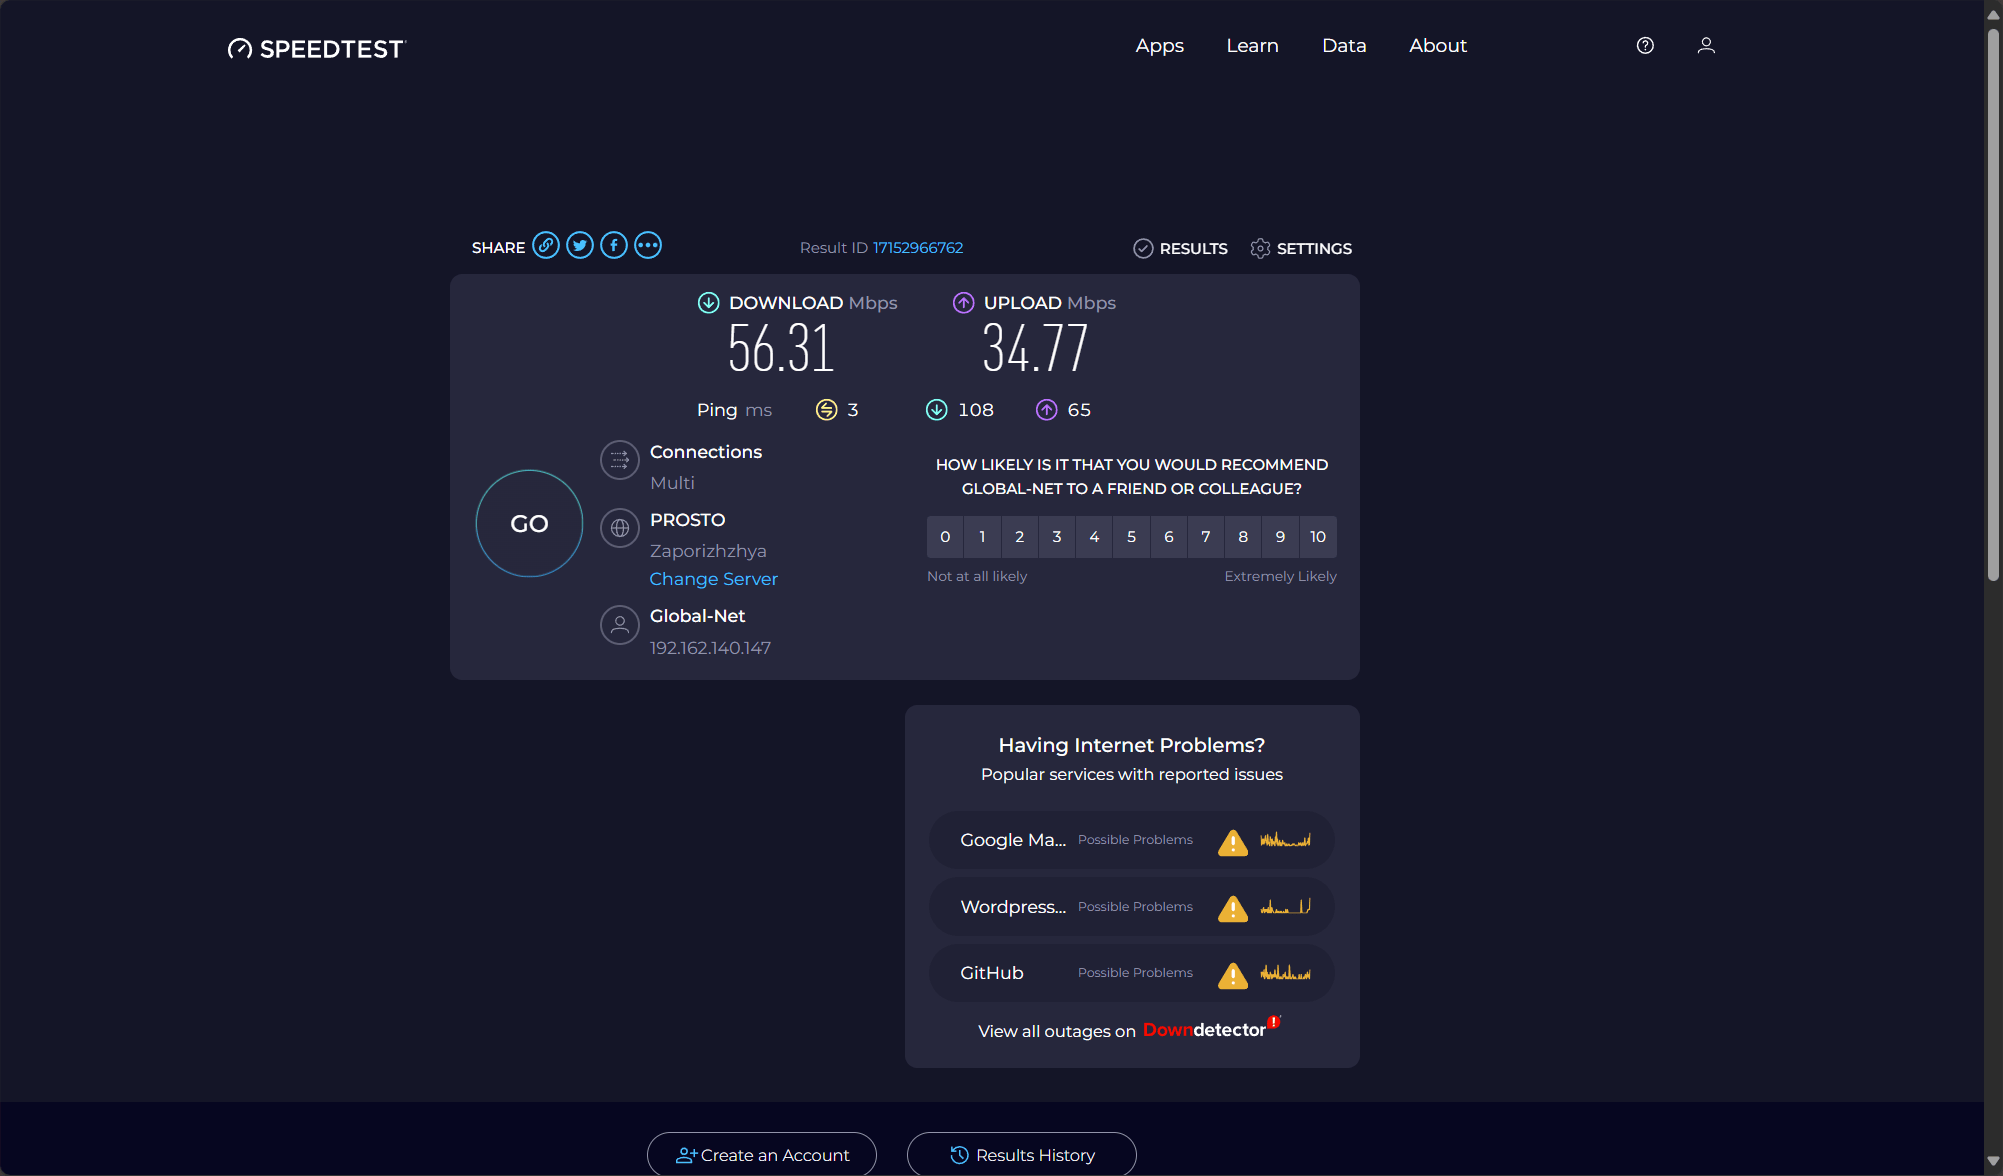Click the idle ping latency icon
Viewport: 2003px width, 1176px height.
826,410
